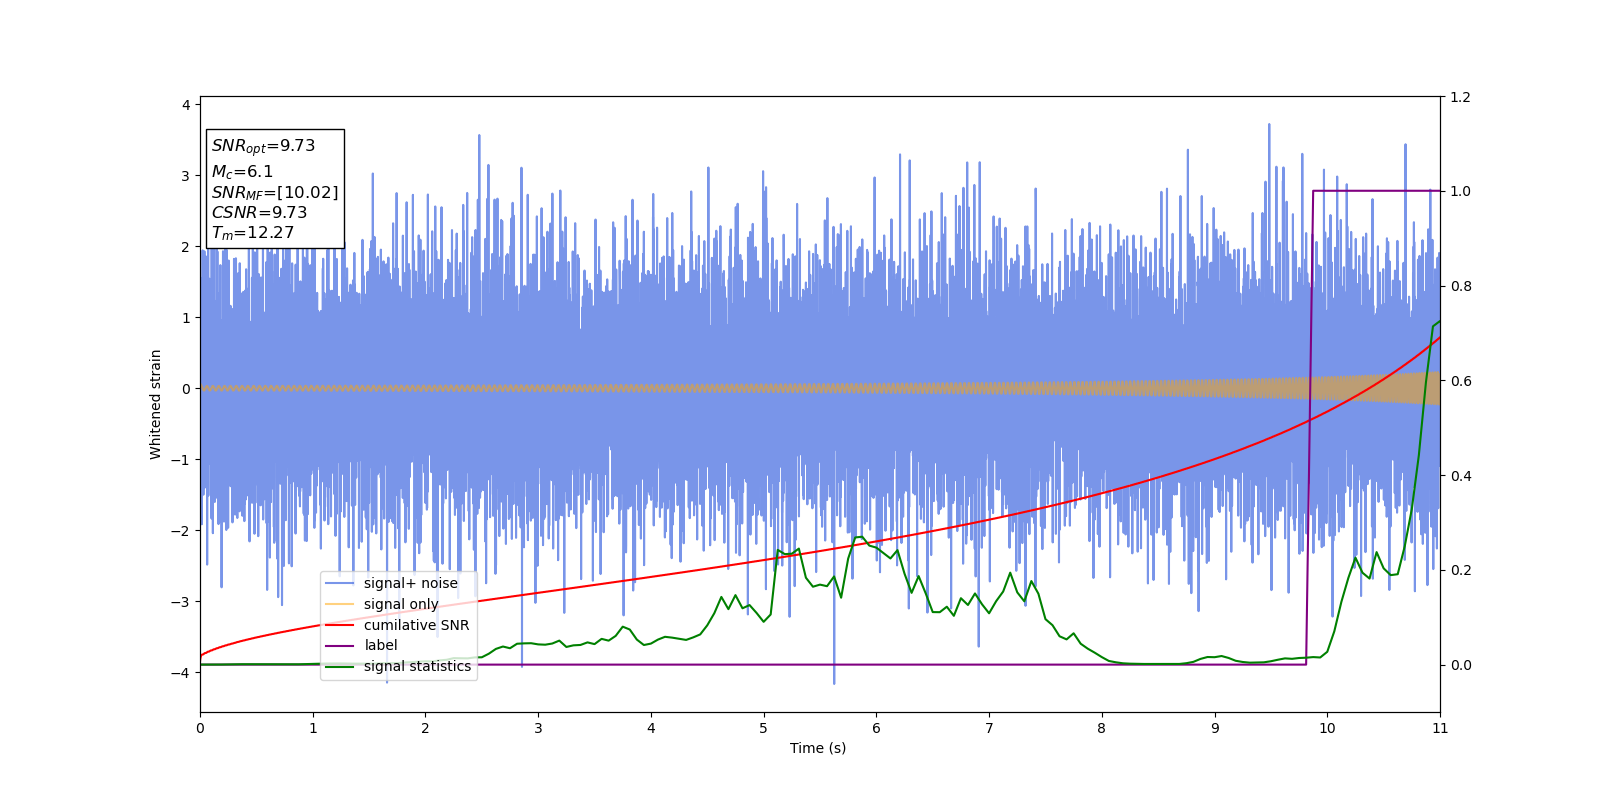Screen dimensions: 1600x800
Task: Click the blue line swatch for signal+ noise
Action: [340, 583]
